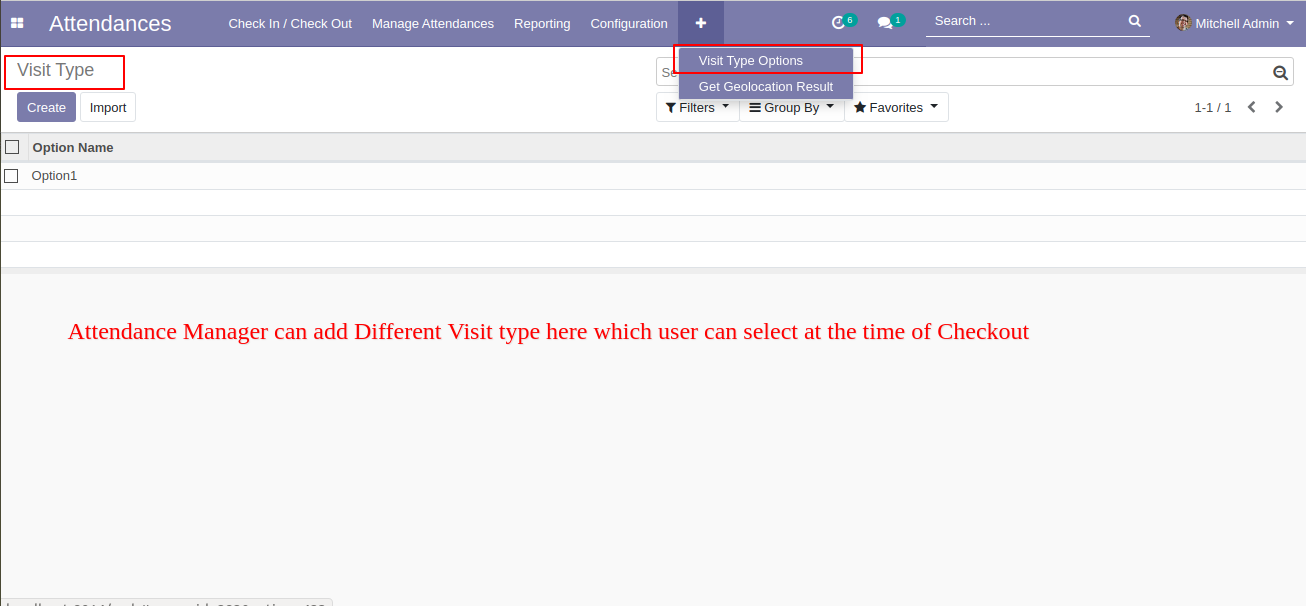This screenshot has width=1306, height=606.
Task: Go to previous page arrow
Action: (x=1251, y=107)
